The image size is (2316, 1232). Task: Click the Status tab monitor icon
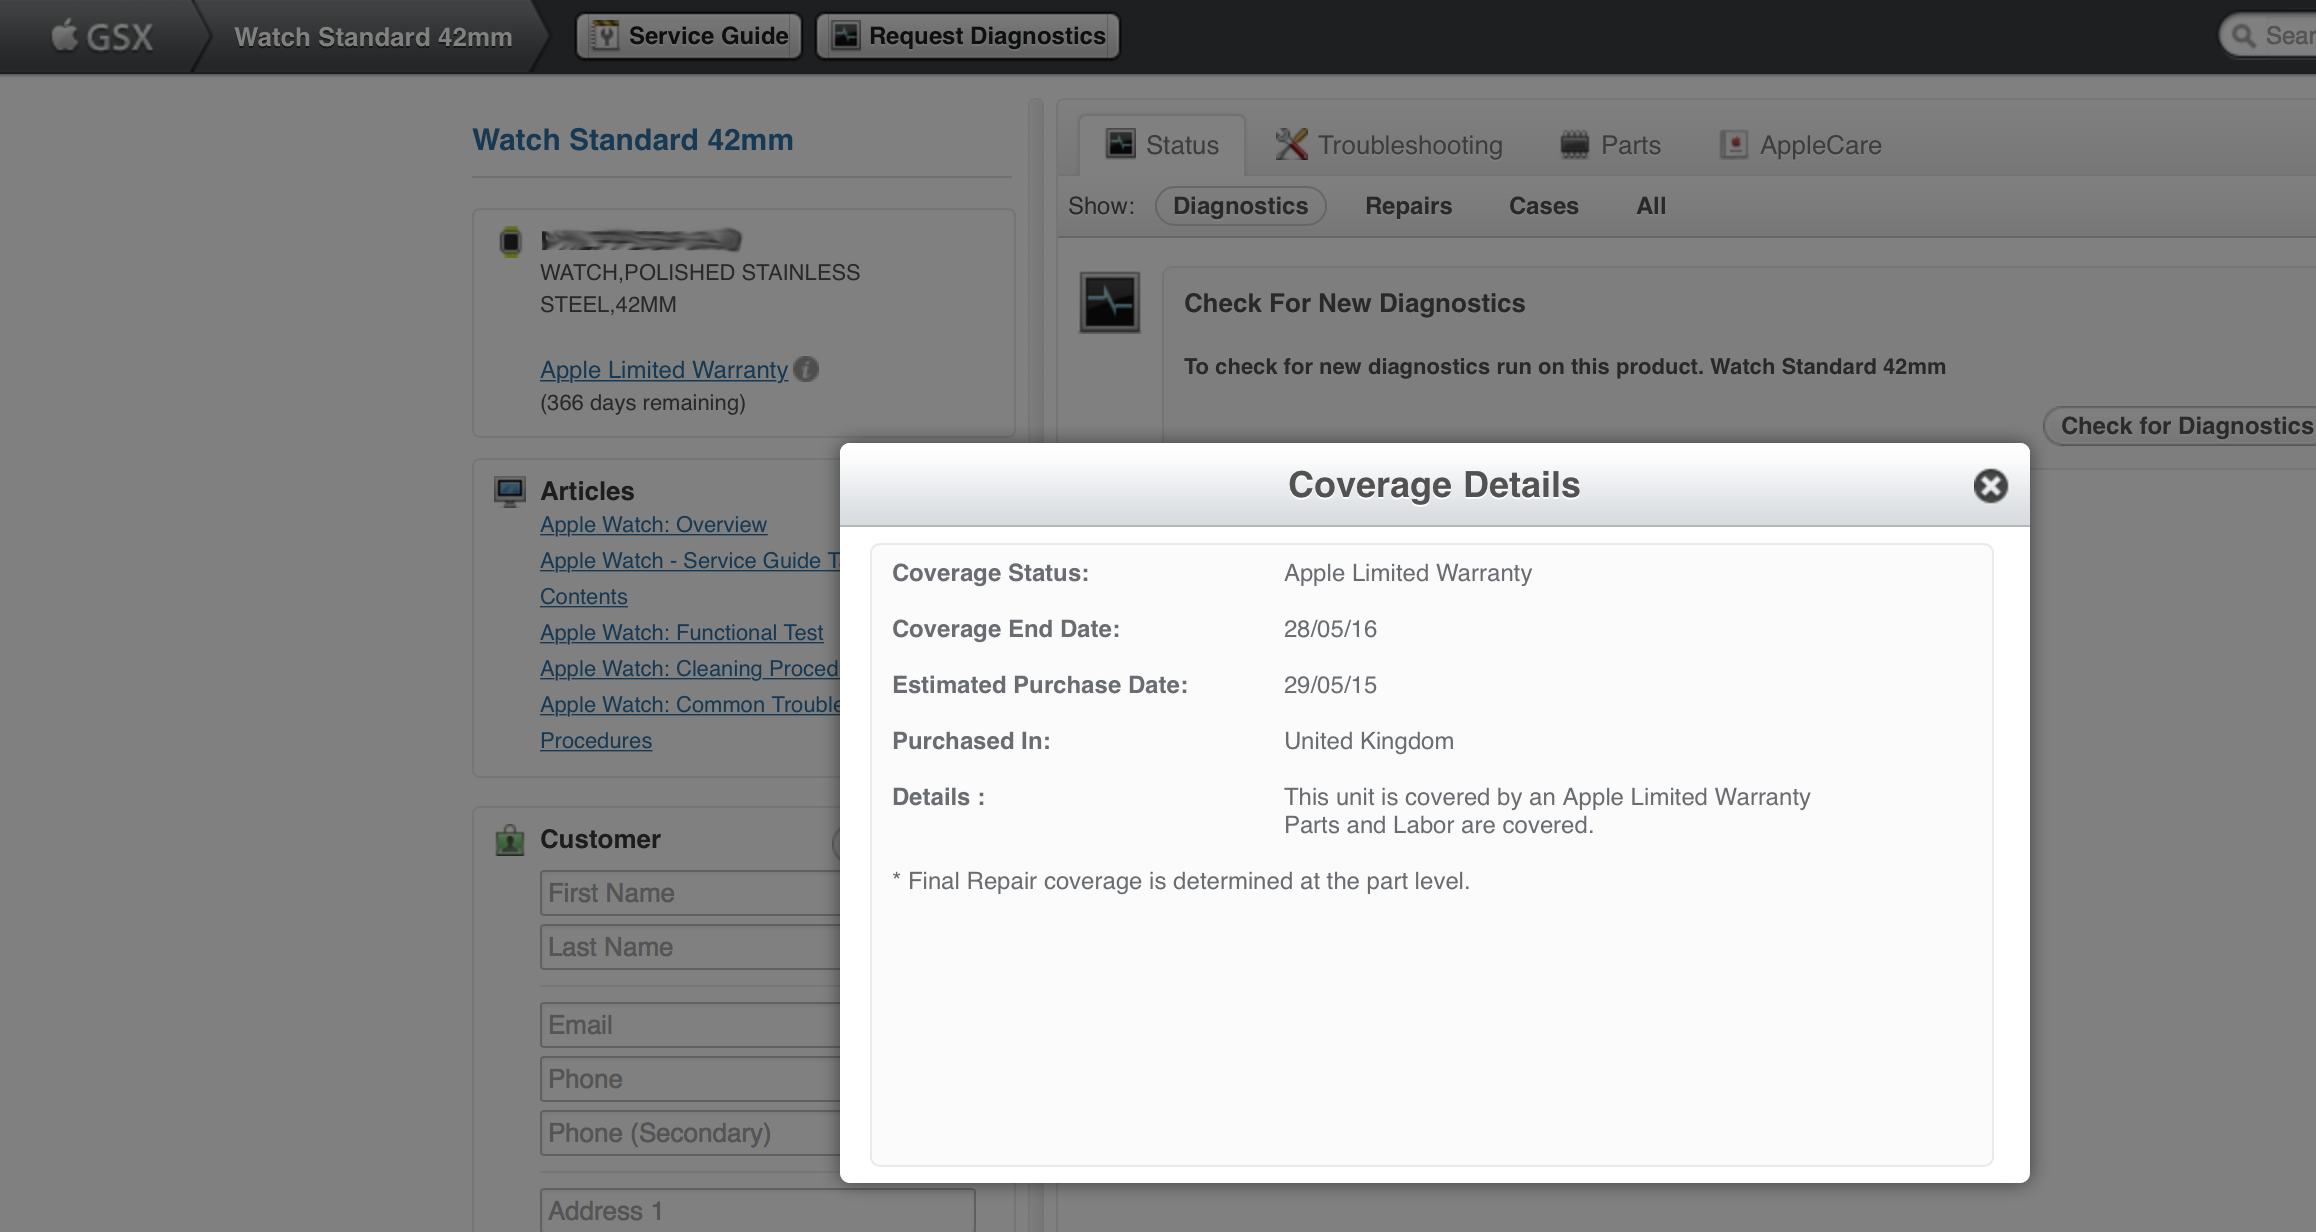pyautogui.click(x=1120, y=144)
